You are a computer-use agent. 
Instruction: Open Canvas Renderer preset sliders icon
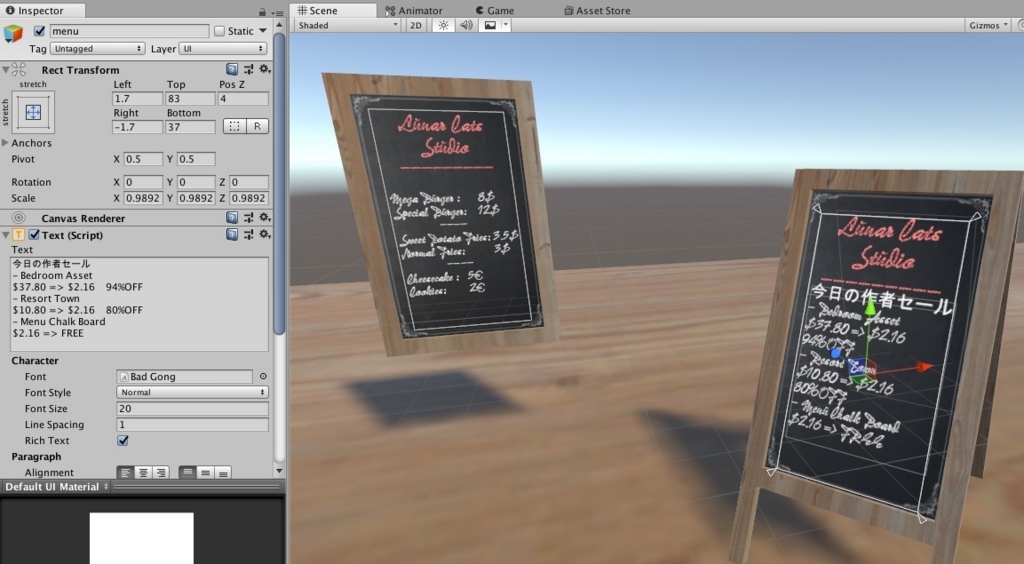click(248, 217)
